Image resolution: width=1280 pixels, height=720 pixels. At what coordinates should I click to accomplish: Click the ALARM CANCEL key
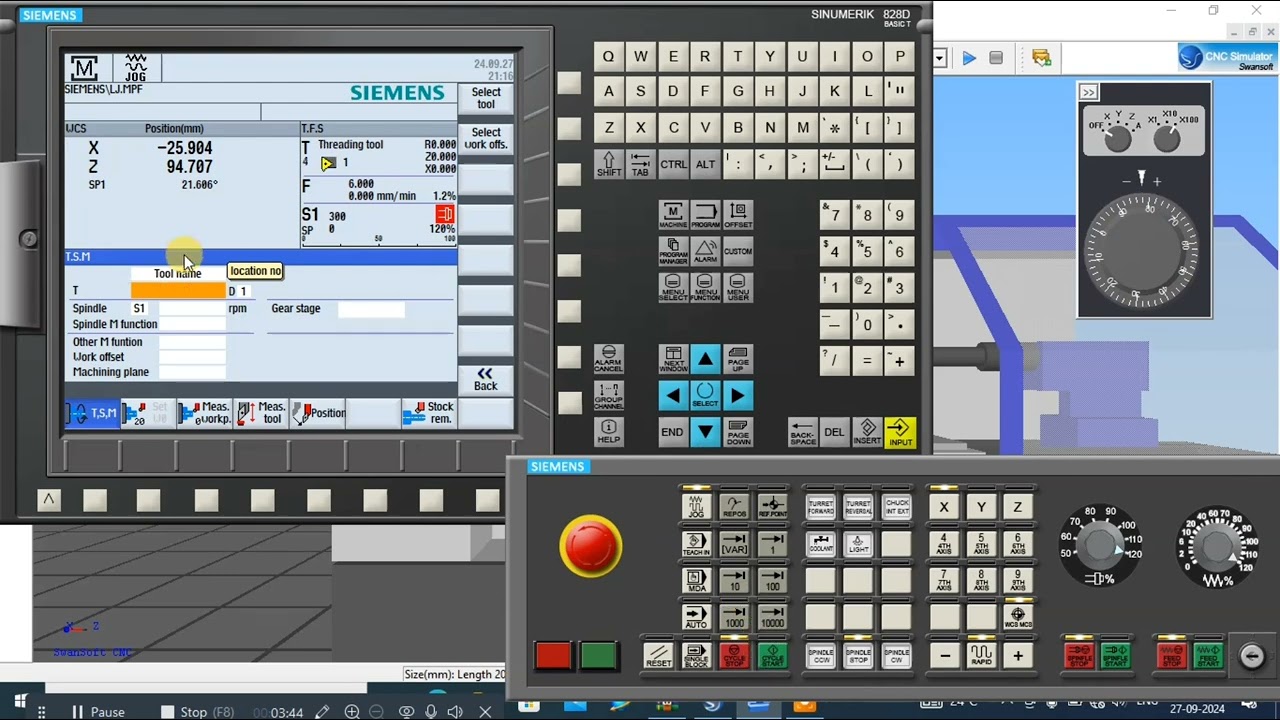click(608, 359)
